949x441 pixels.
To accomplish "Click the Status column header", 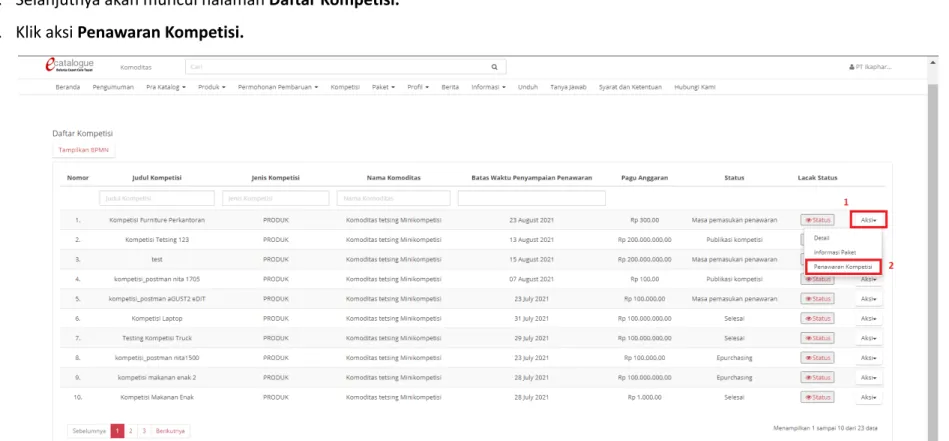I will point(734,178).
